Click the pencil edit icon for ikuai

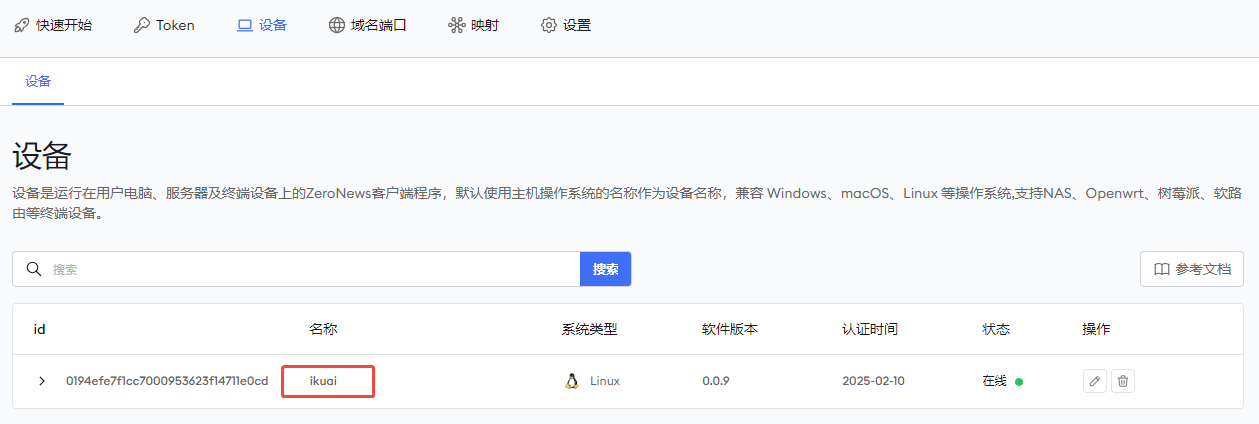(x=1095, y=381)
